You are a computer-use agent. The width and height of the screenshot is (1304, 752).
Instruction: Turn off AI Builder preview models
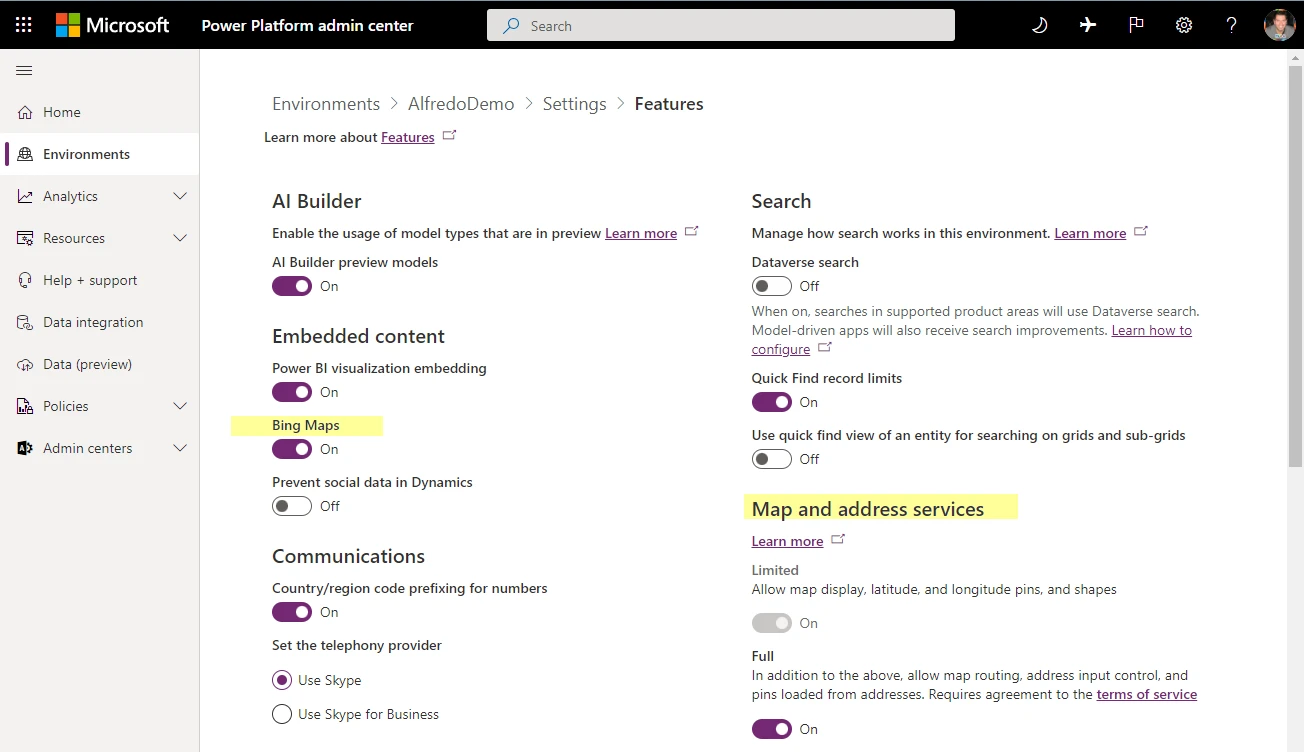click(x=292, y=286)
